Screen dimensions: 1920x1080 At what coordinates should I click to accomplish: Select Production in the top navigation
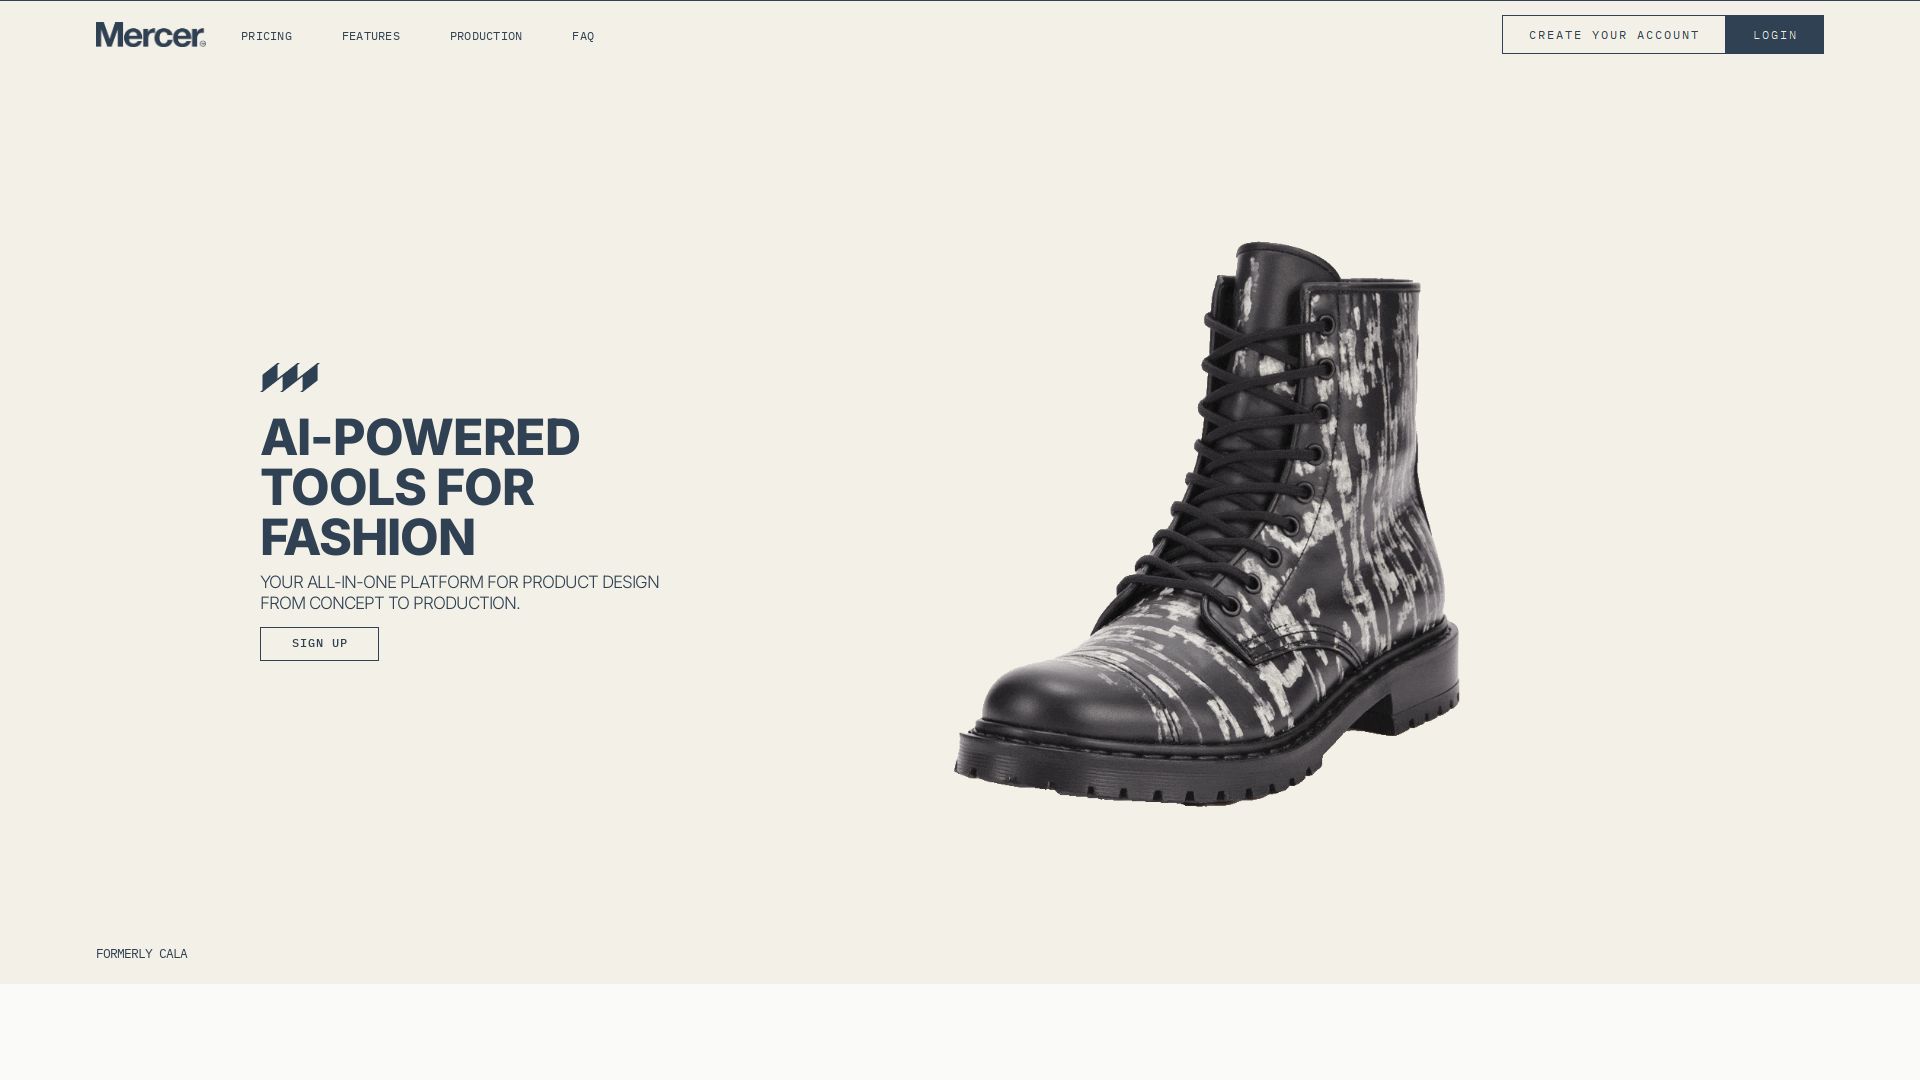486,36
